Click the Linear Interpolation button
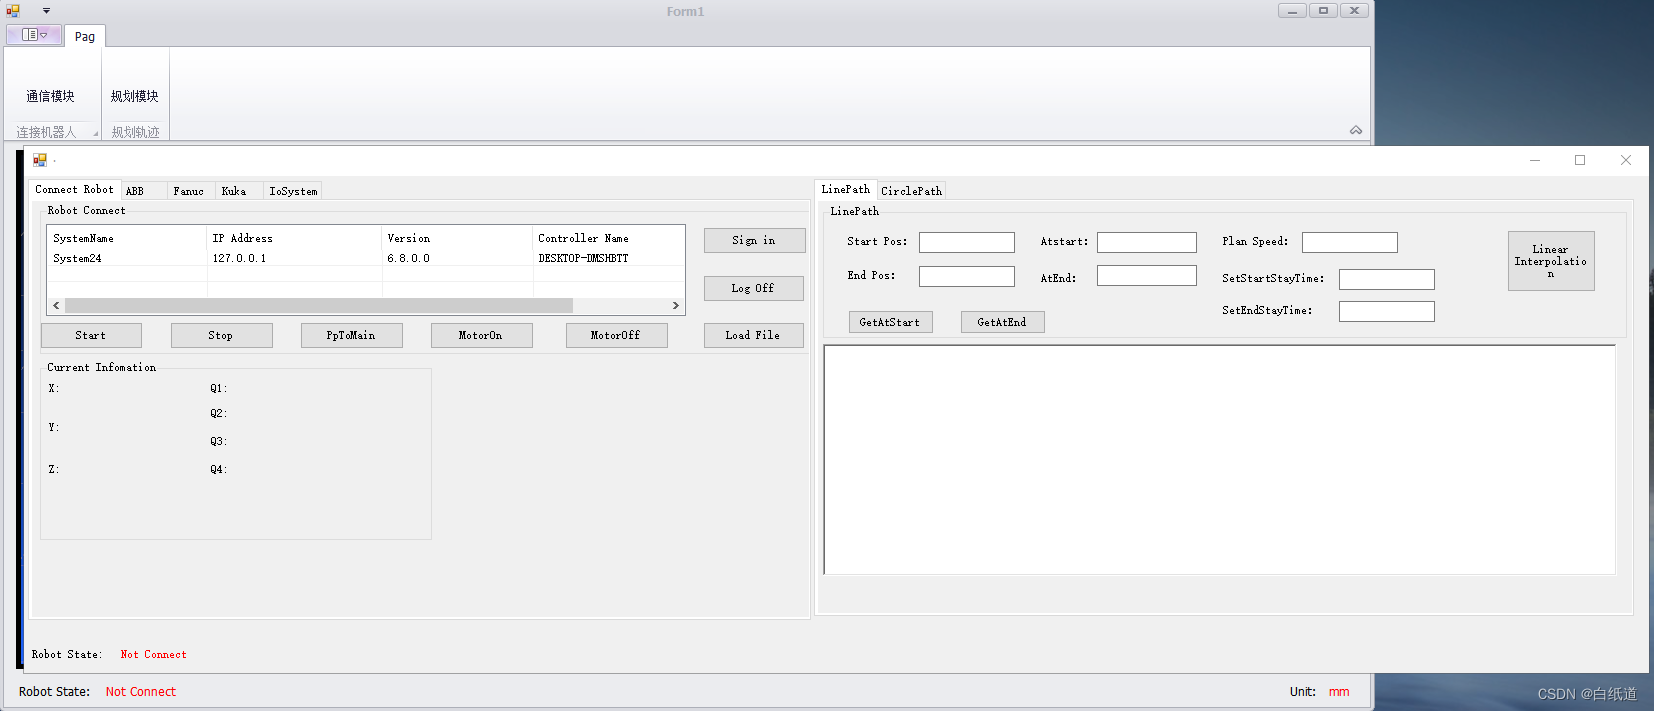Viewport: 1654px width, 711px height. point(1551,261)
